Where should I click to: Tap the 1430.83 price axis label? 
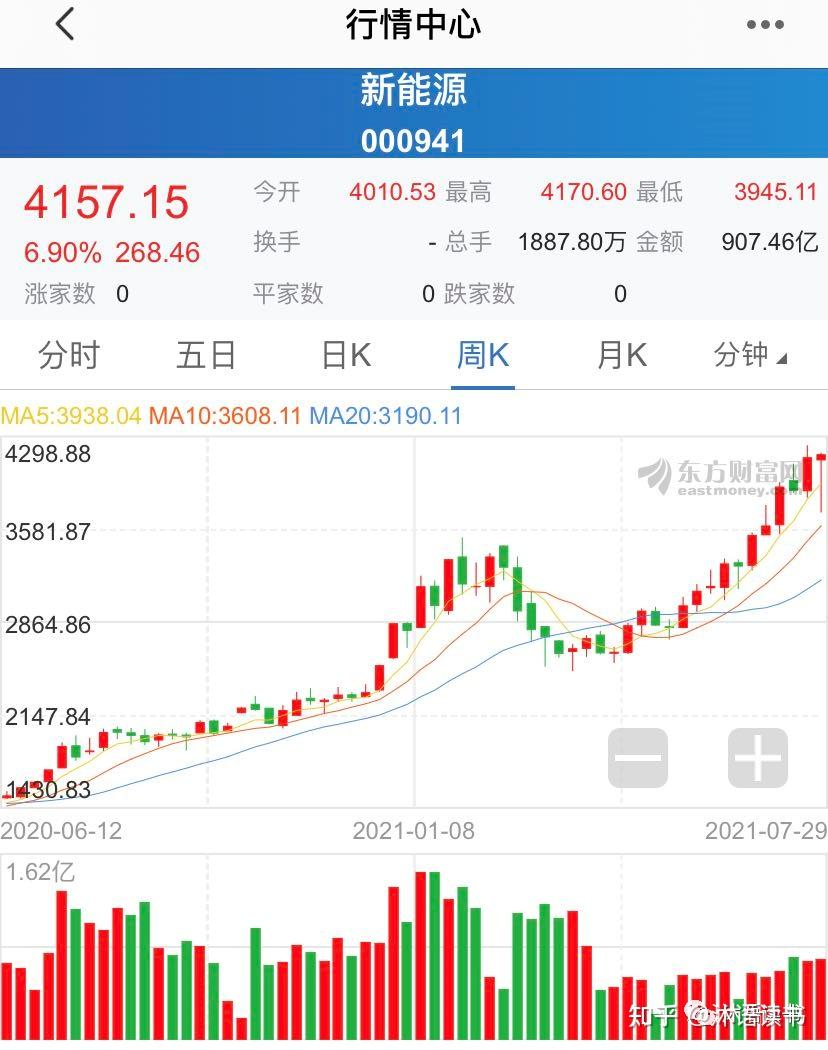pyautogui.click(x=49, y=790)
